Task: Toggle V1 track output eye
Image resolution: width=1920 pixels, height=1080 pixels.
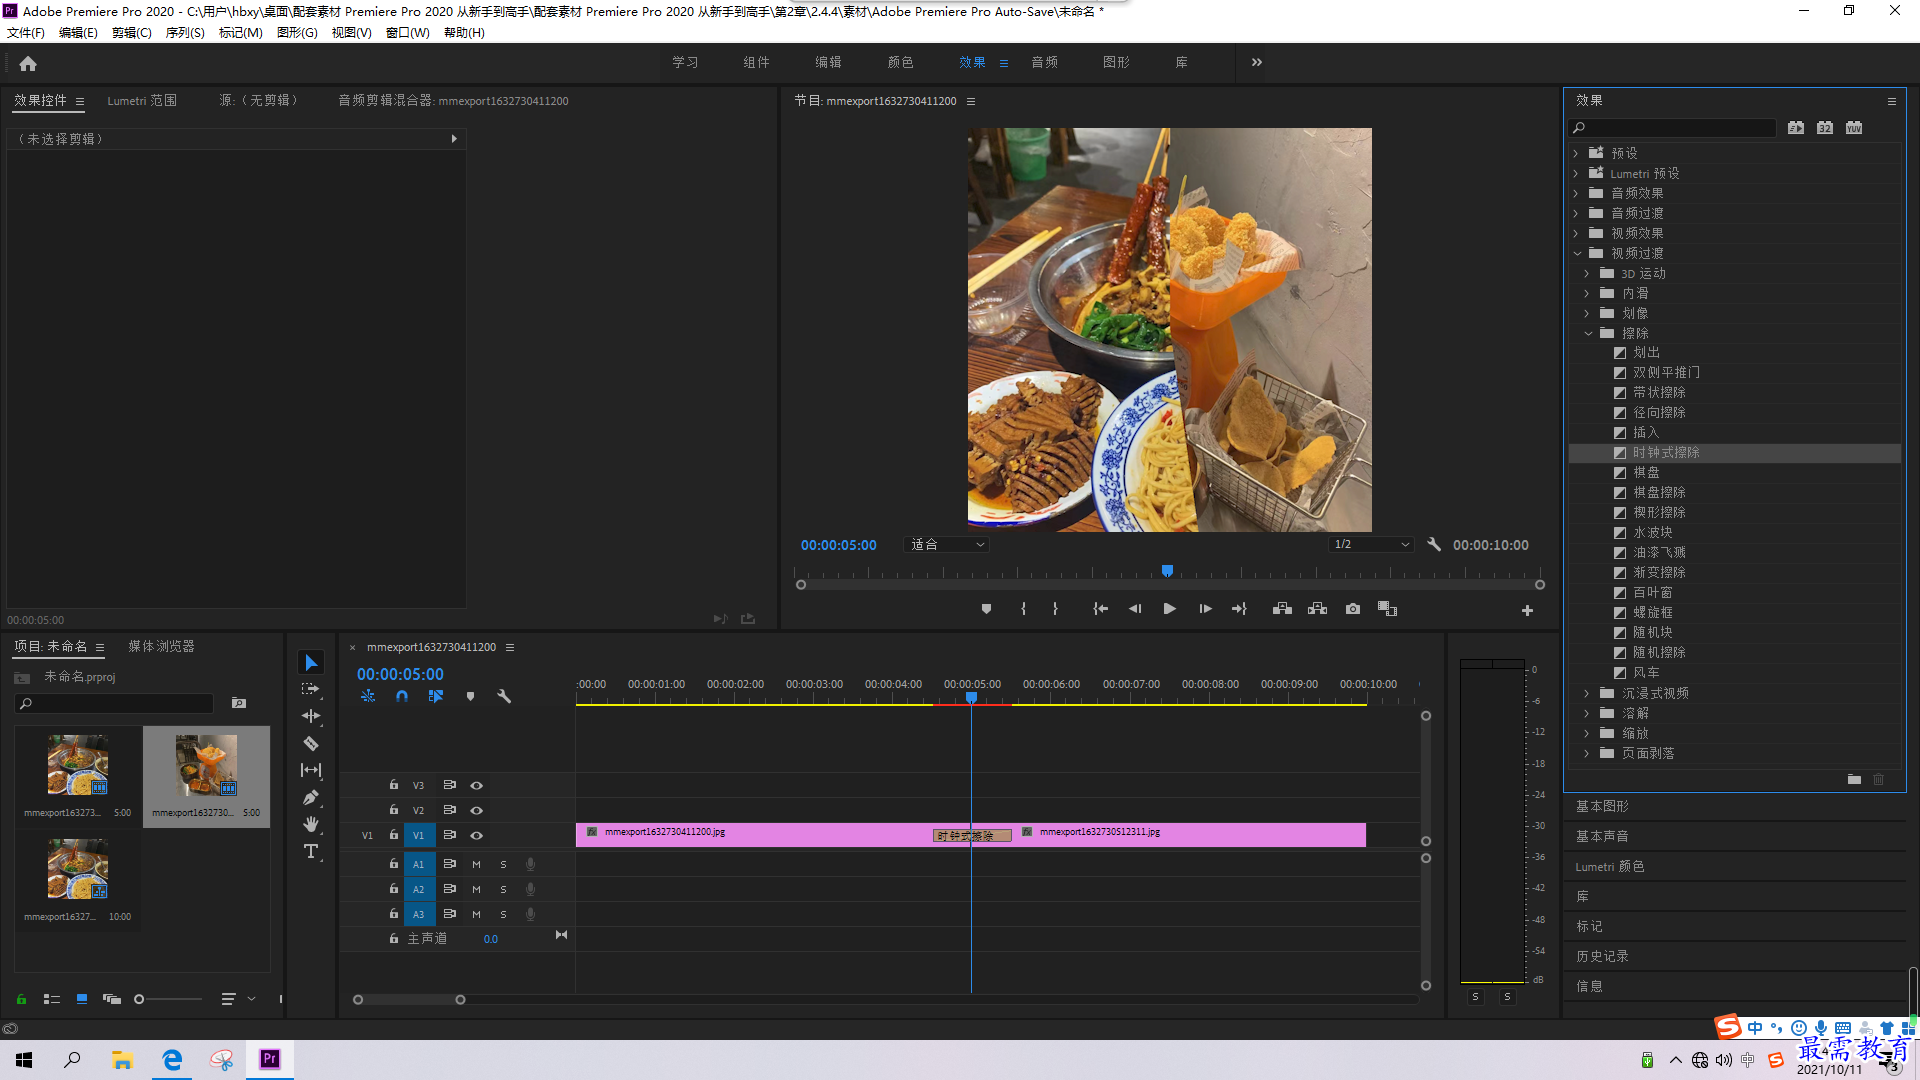Action: coord(477,835)
